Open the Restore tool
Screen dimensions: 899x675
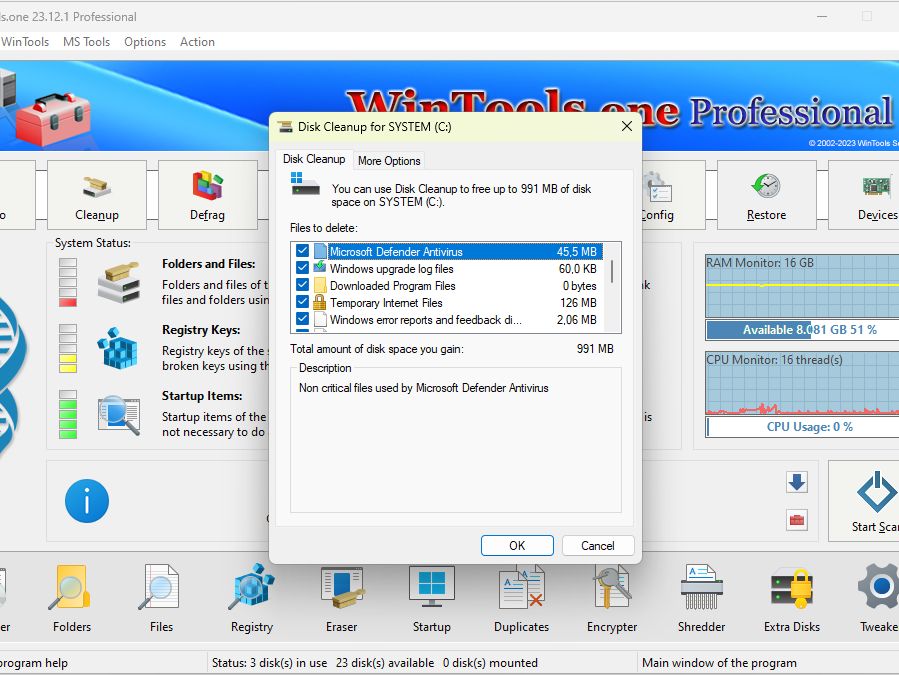pos(767,195)
